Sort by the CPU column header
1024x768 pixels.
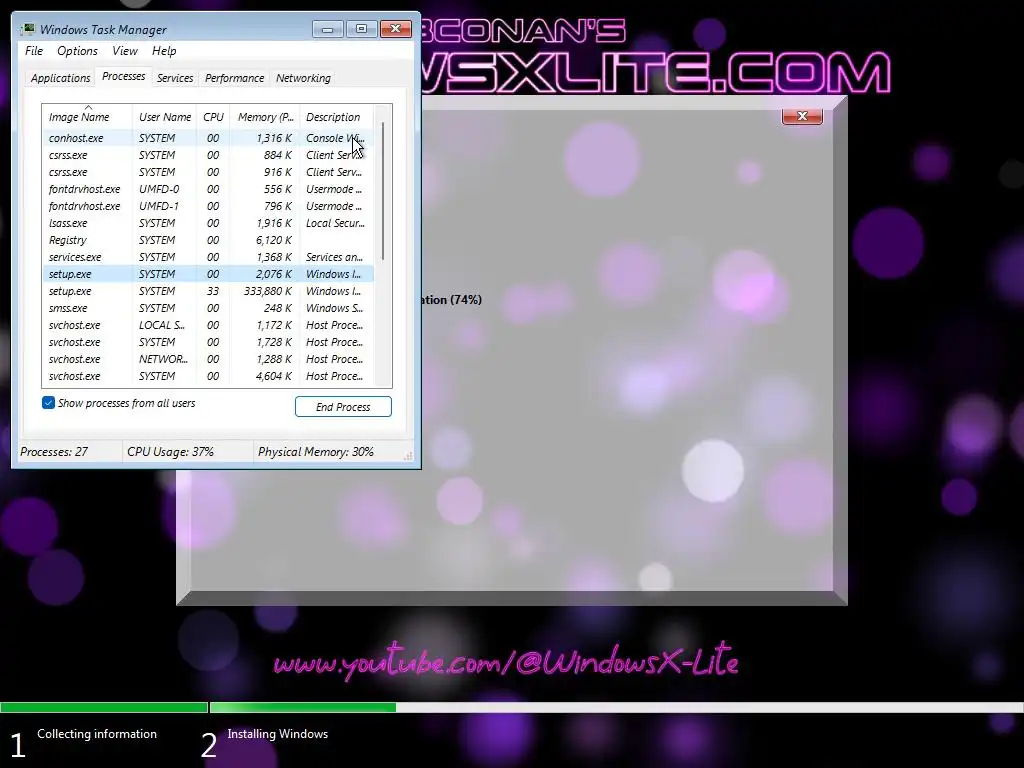[213, 117]
